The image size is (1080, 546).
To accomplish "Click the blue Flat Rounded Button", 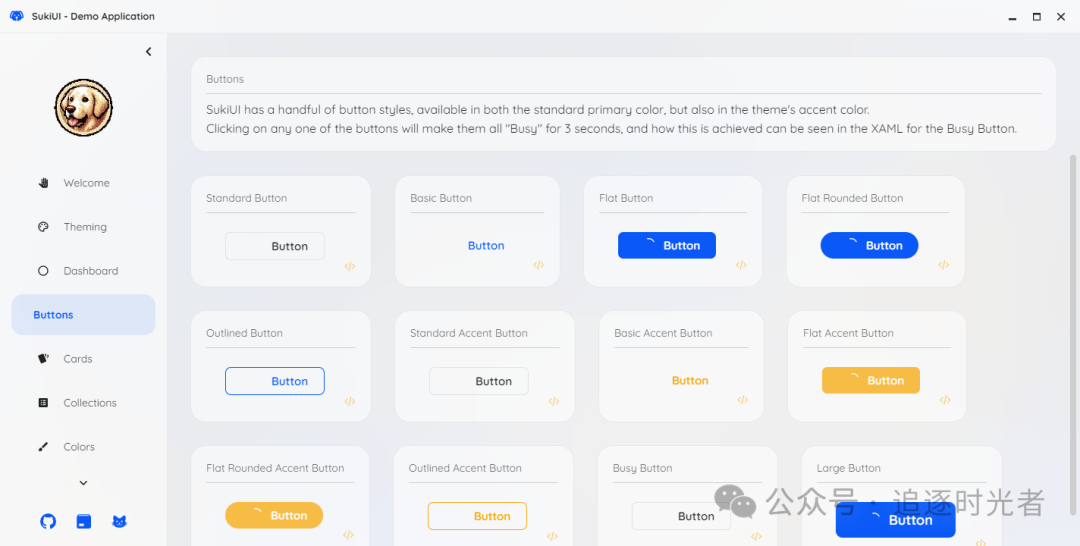I will tap(869, 246).
